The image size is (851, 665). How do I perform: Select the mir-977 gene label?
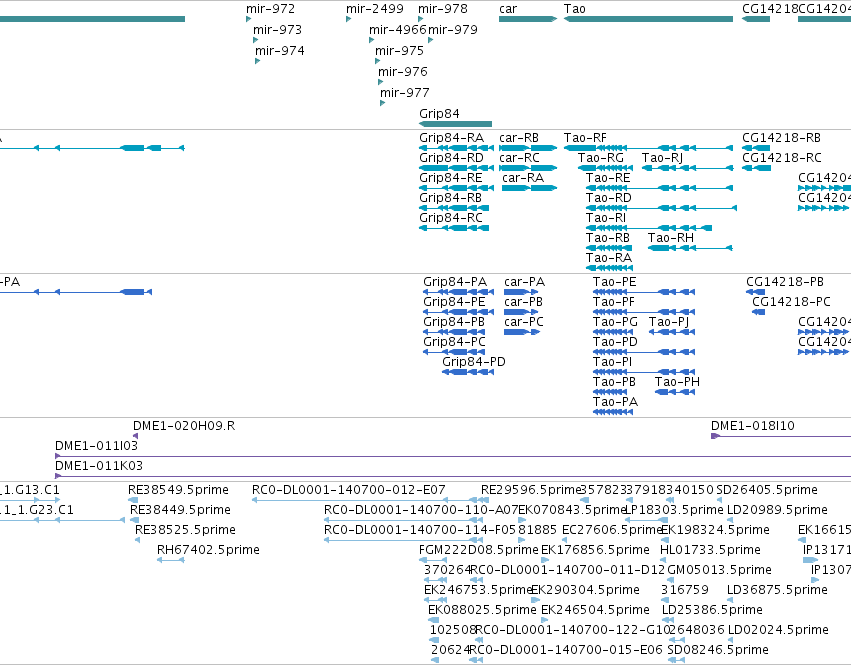(x=405, y=93)
